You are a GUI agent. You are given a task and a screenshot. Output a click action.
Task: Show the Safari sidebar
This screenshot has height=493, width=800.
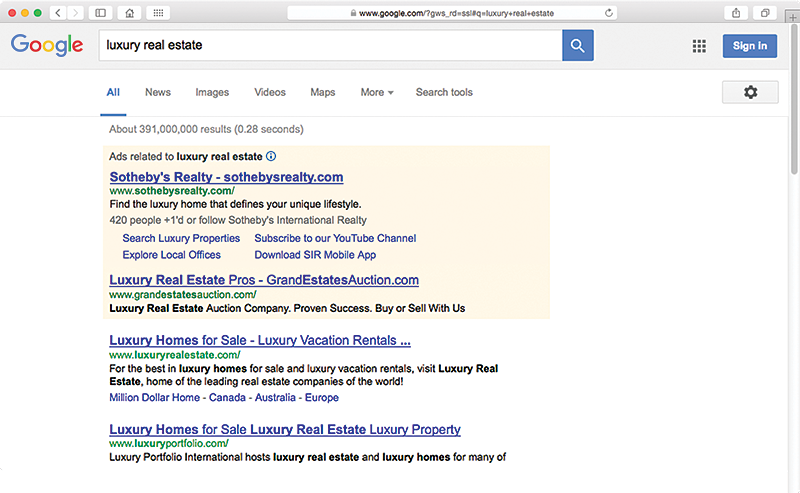tap(101, 13)
